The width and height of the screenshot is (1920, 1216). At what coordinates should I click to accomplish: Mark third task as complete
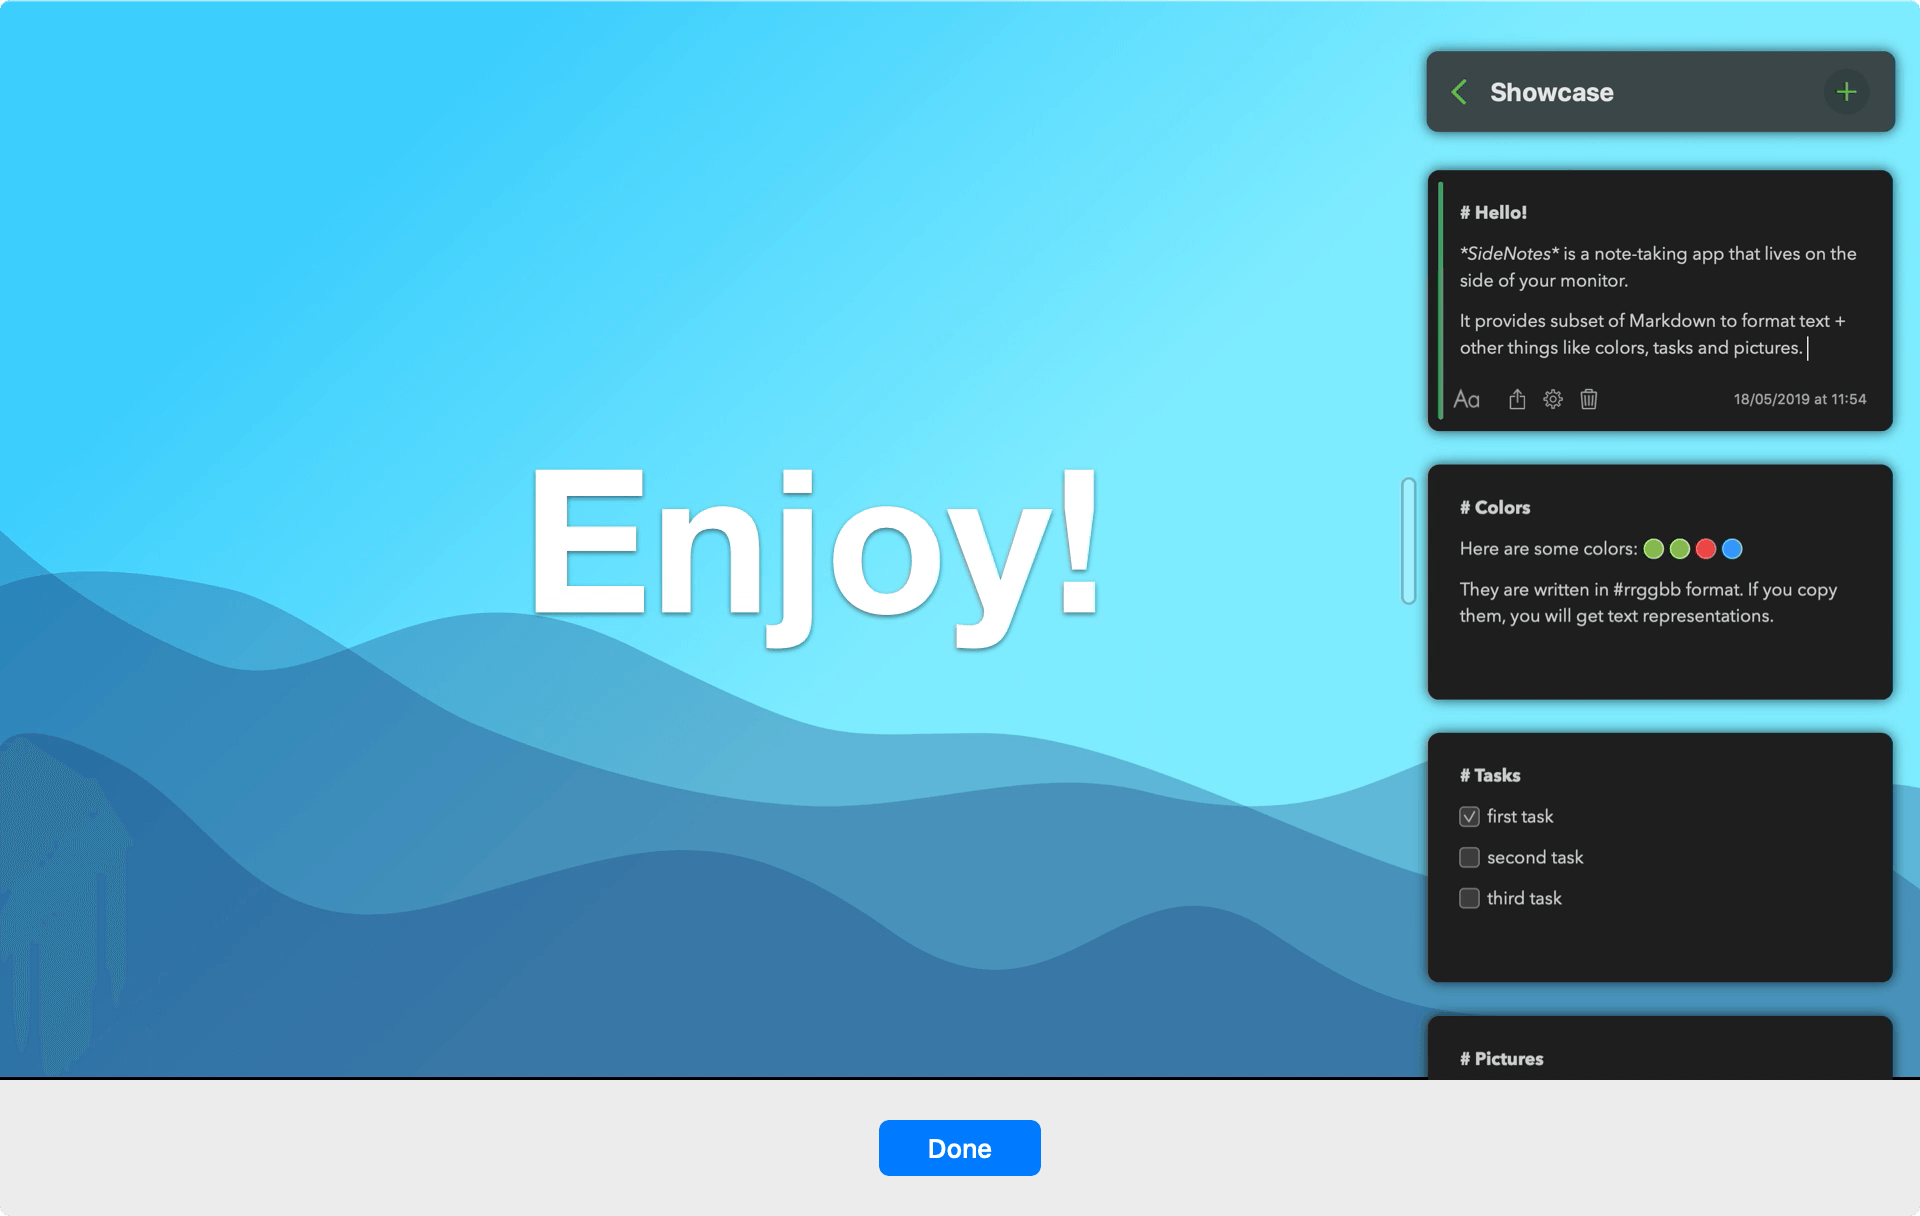point(1469,898)
